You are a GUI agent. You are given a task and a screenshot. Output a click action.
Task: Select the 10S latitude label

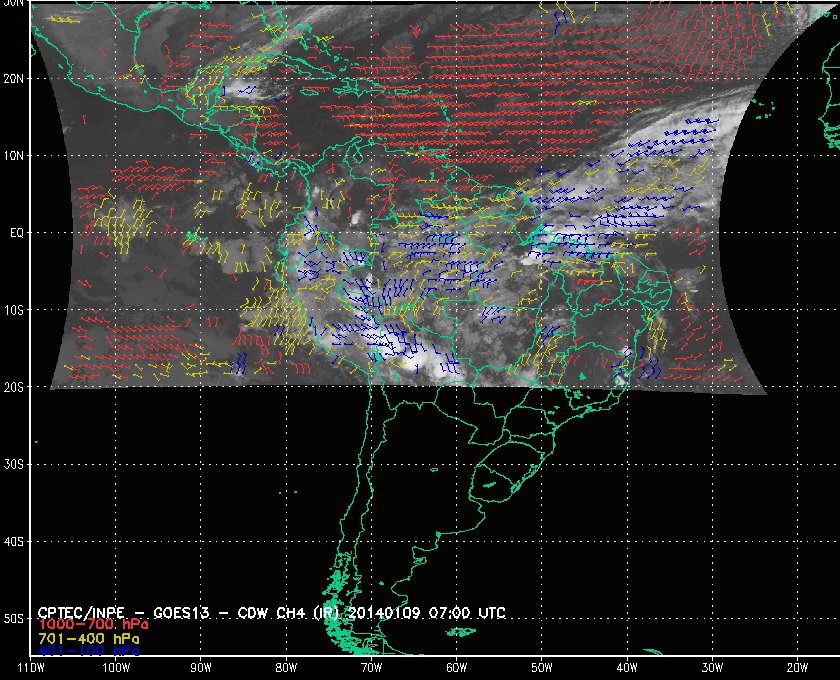[x=14, y=311]
